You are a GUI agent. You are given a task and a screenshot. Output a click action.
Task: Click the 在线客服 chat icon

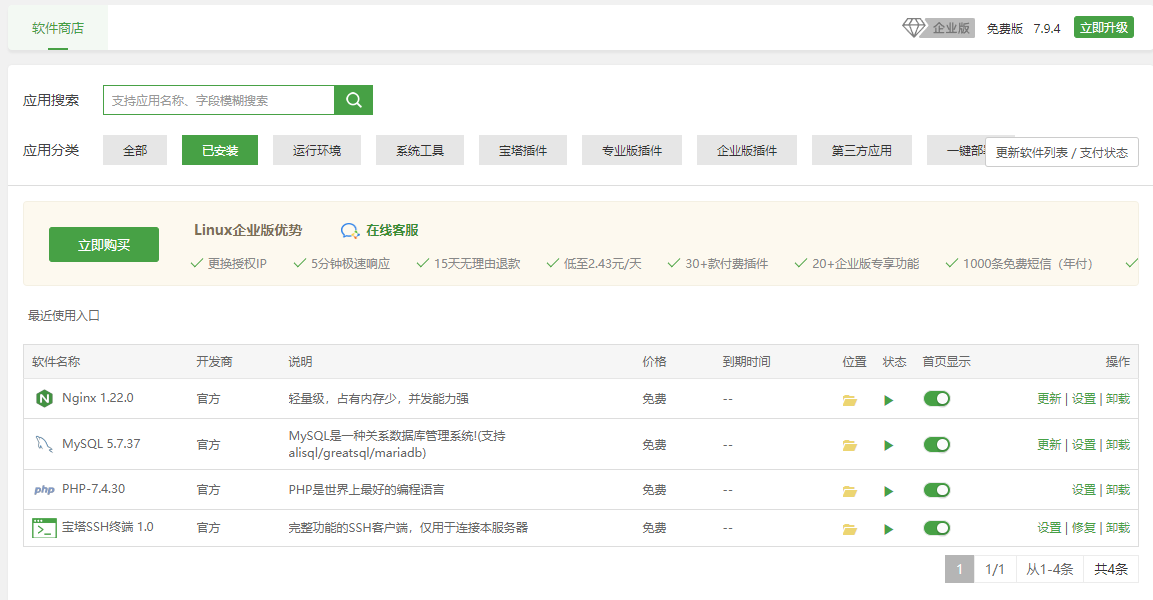(x=350, y=231)
